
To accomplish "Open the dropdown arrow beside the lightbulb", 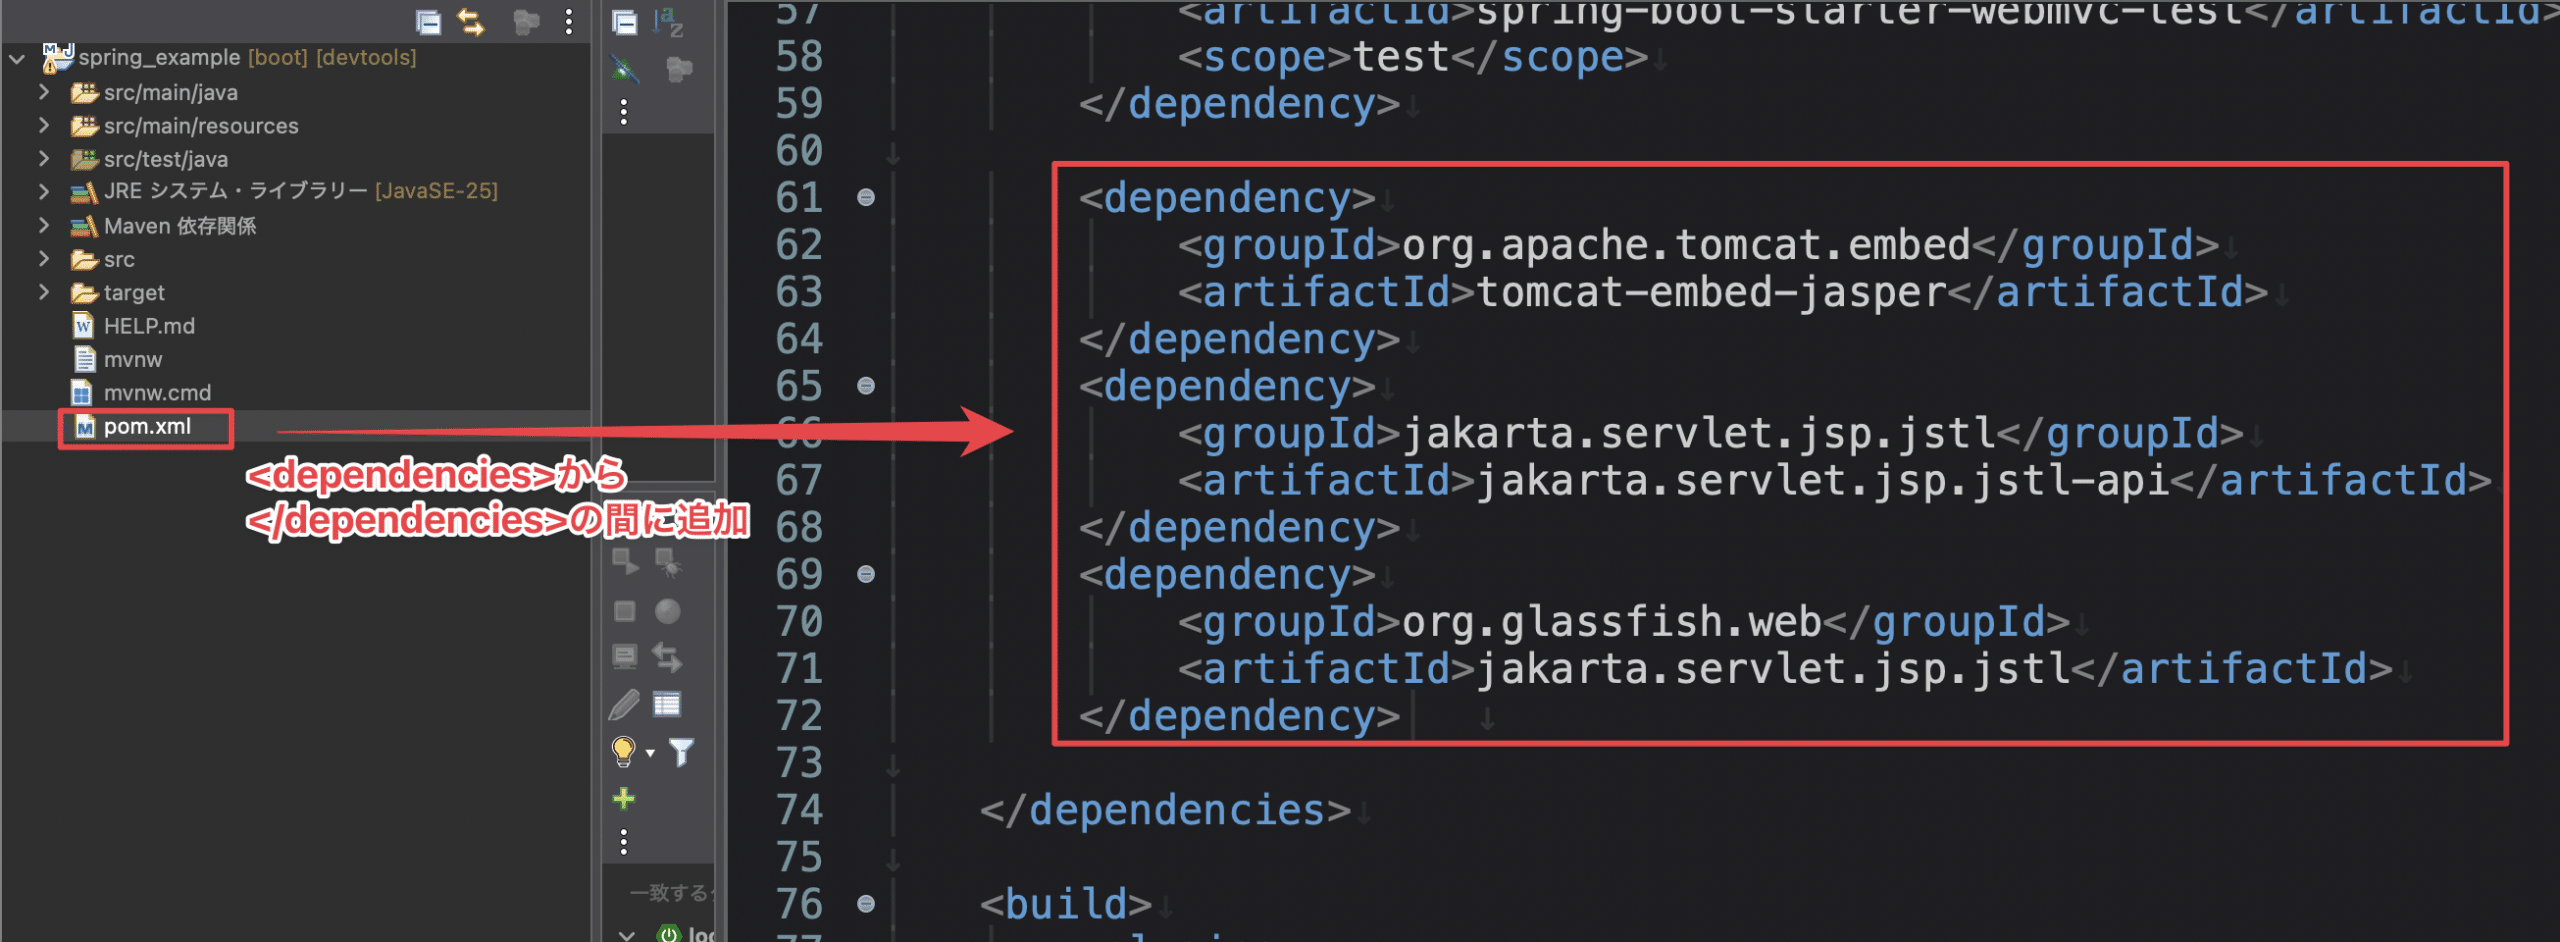I will tap(650, 753).
